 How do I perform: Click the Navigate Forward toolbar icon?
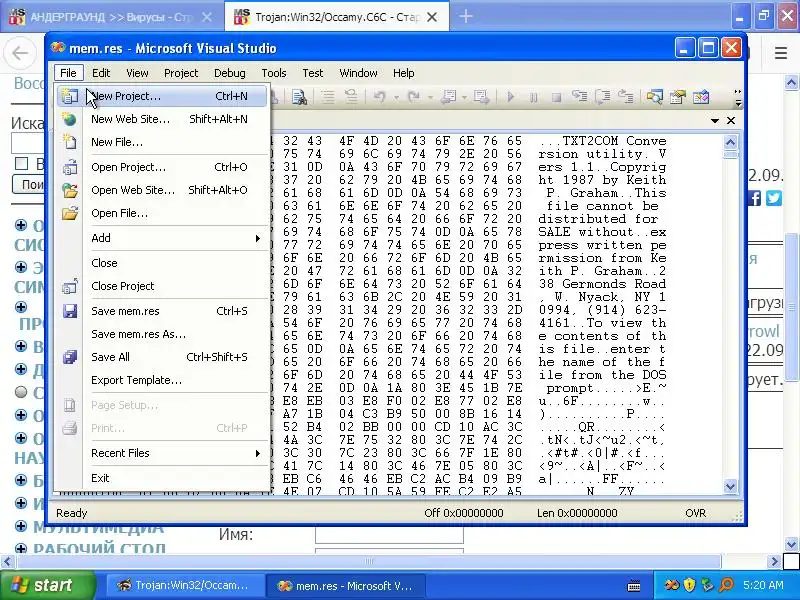point(481,97)
